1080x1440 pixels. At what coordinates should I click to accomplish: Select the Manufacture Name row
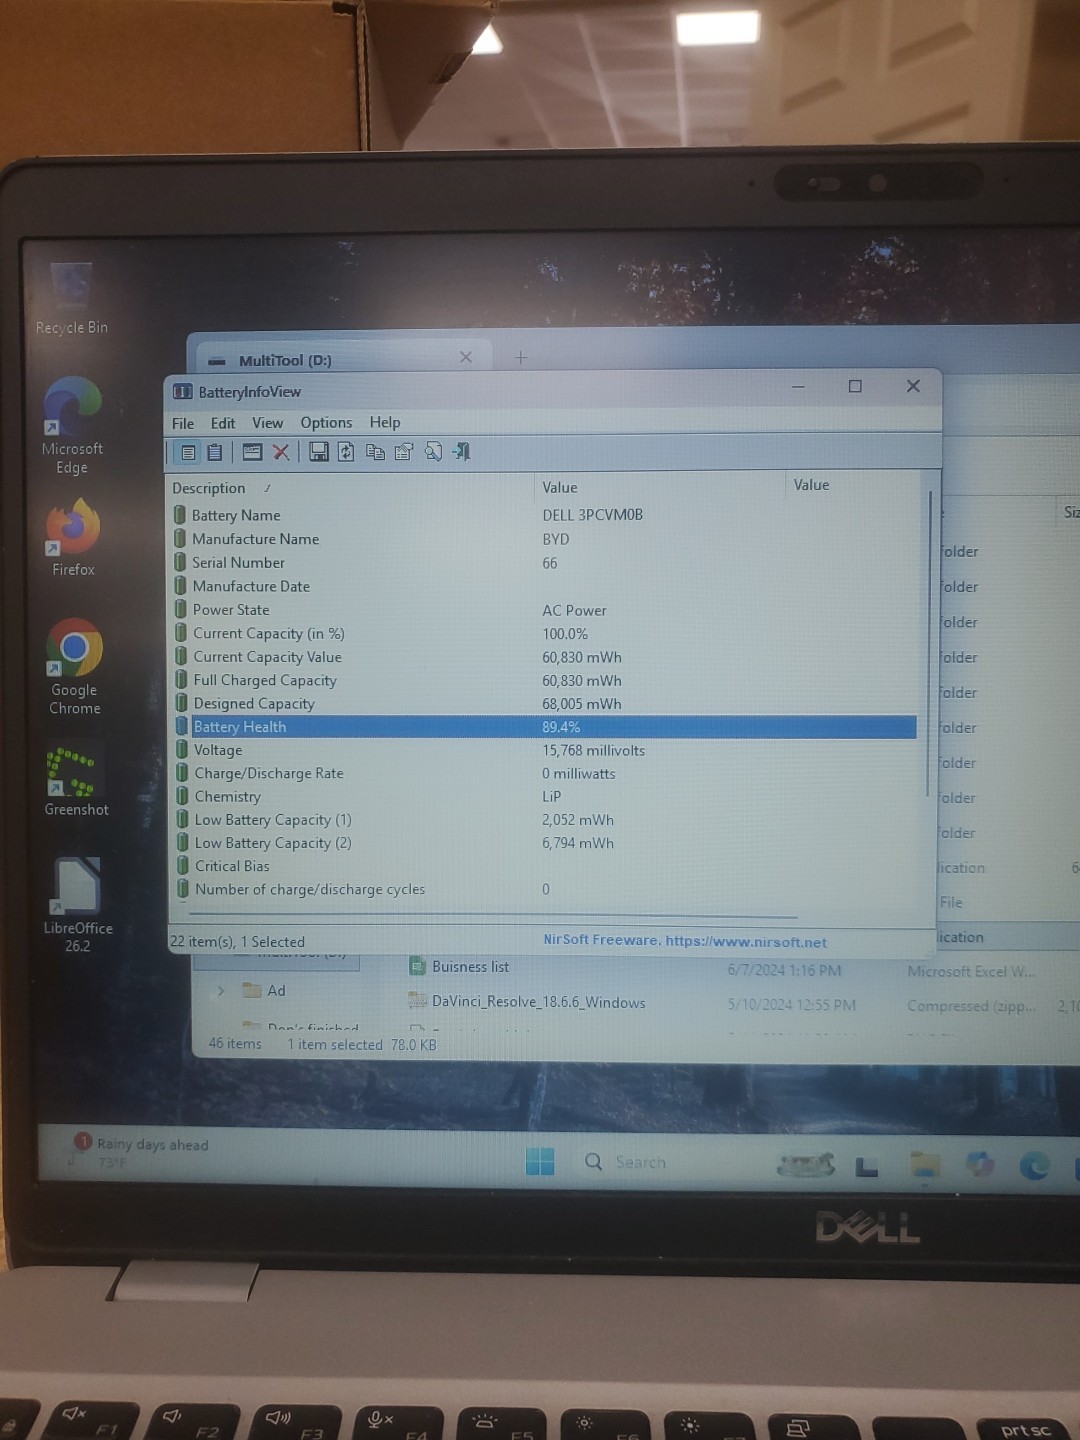[545, 539]
